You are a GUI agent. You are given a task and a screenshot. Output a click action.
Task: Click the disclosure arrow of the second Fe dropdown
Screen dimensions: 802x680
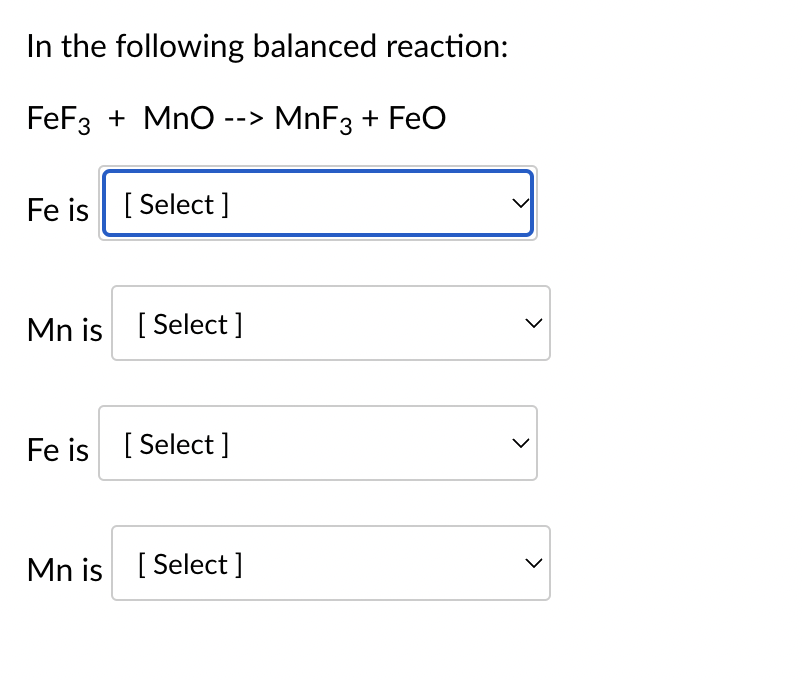[519, 443]
